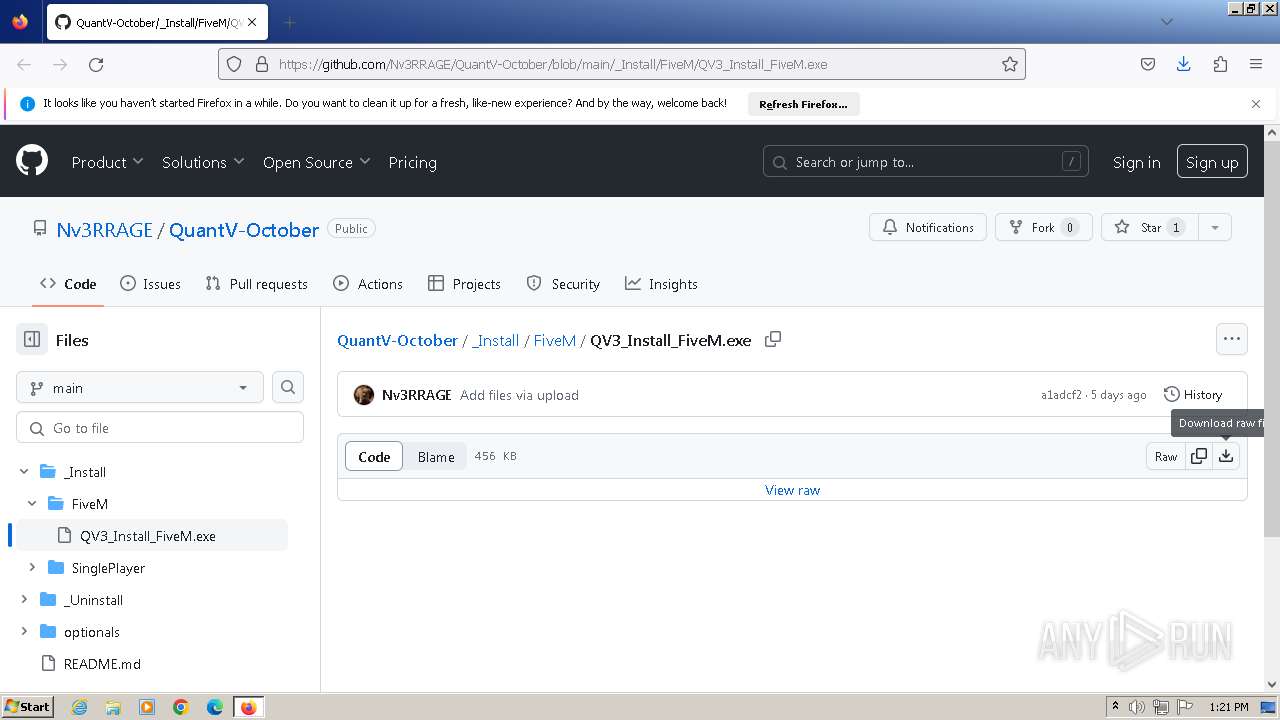This screenshot has width=1280, height=720.
Task: Click the View raw link
Action: 792,490
